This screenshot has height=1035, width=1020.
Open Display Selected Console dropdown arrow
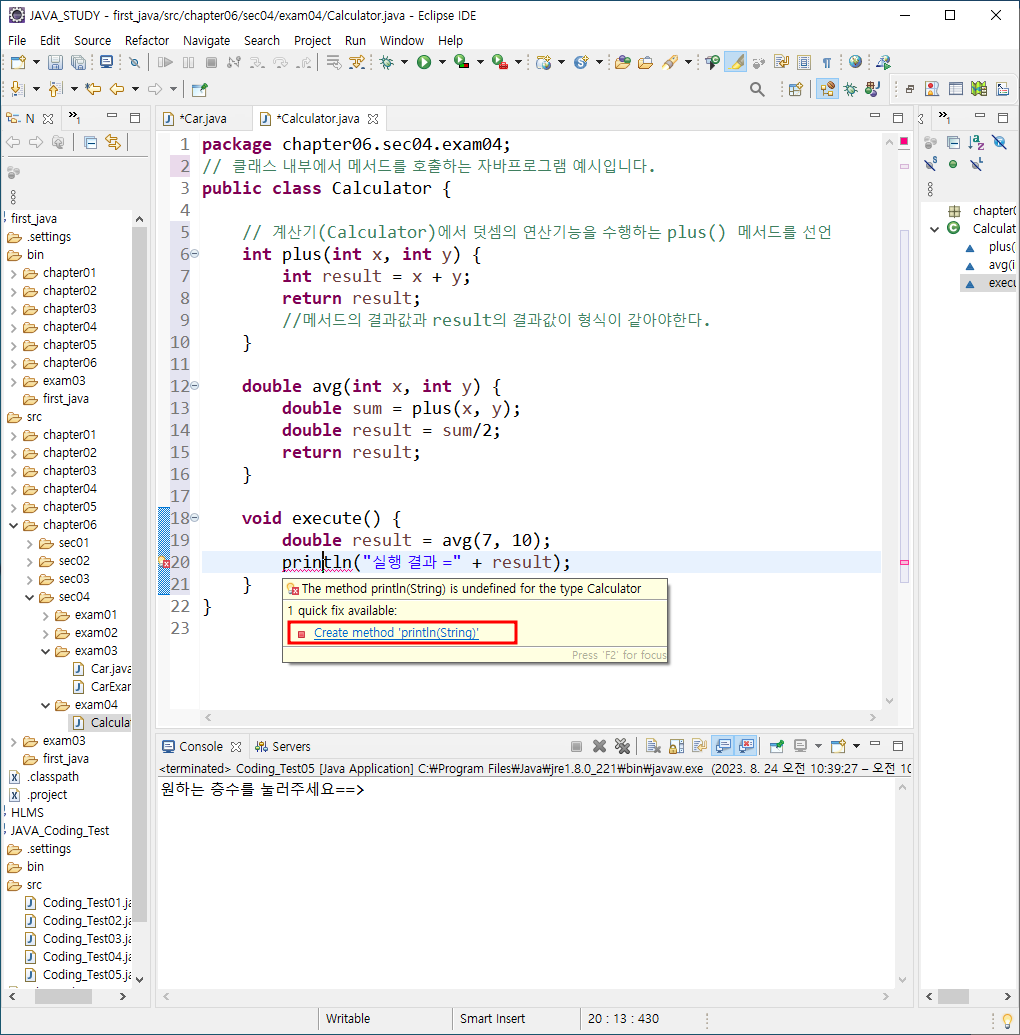(819, 746)
